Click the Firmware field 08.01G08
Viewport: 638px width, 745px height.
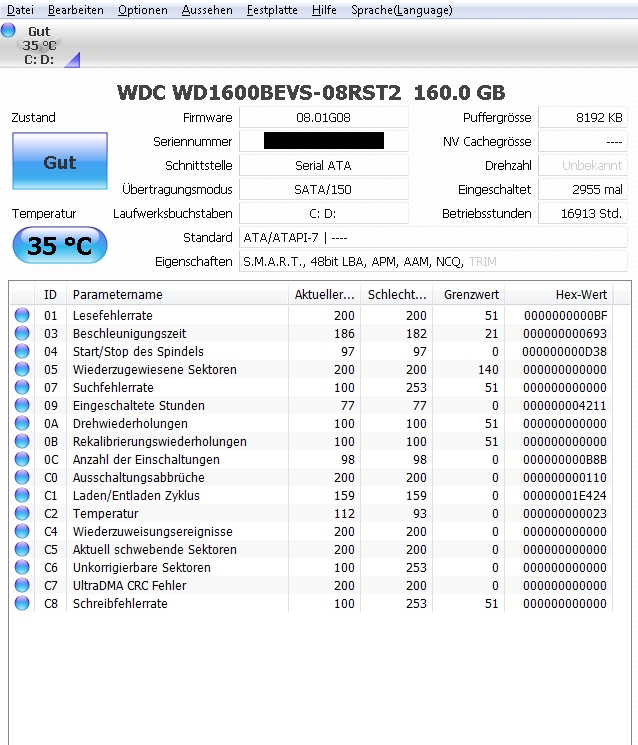pyautogui.click(x=324, y=117)
